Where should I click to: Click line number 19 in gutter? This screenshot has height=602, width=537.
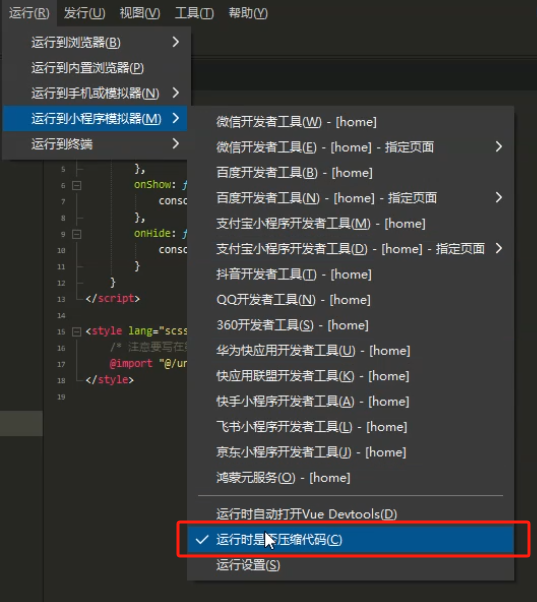61,397
